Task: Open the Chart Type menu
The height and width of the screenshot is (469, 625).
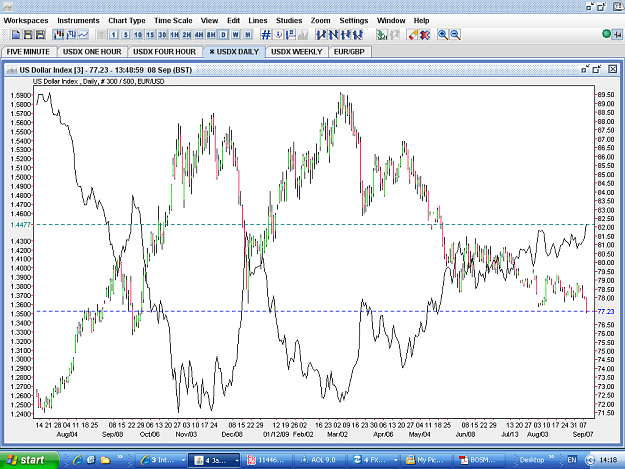Action: coord(127,21)
